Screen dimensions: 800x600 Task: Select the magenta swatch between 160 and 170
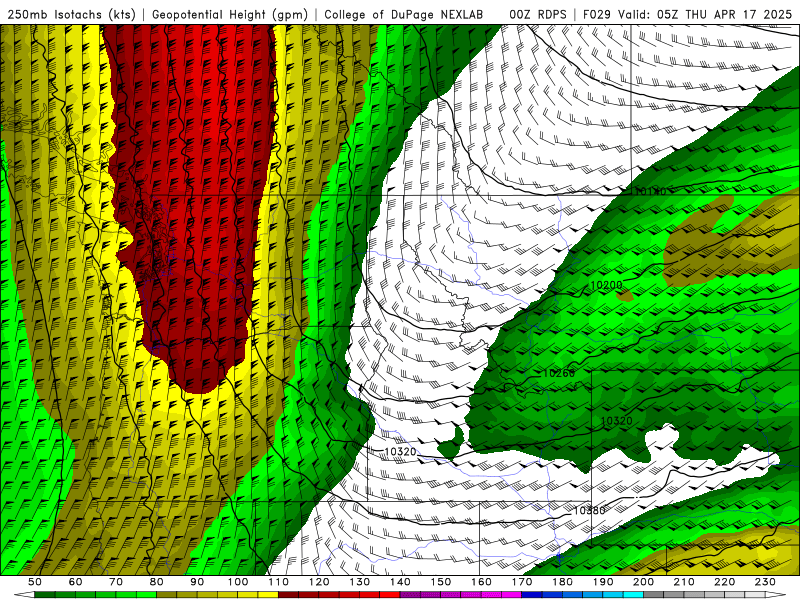click(x=512, y=595)
